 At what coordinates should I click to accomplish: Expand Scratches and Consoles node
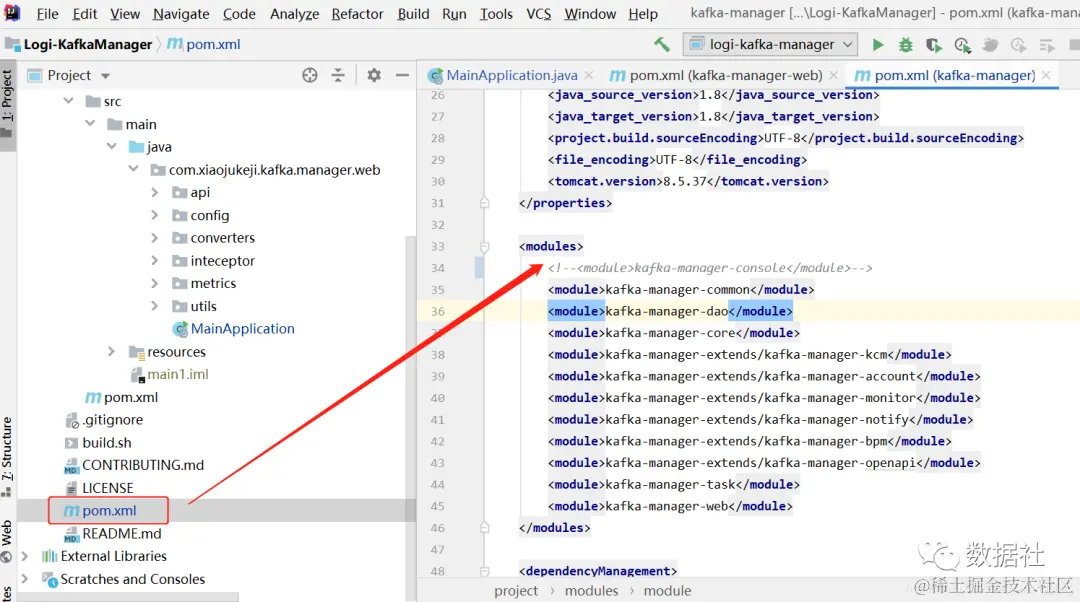click(25, 579)
